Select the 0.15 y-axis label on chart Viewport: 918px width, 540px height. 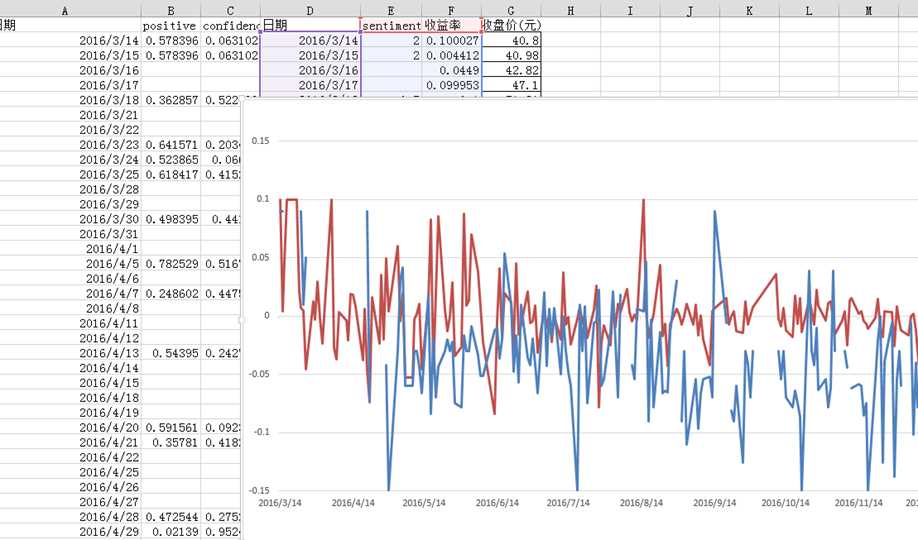tap(259, 141)
